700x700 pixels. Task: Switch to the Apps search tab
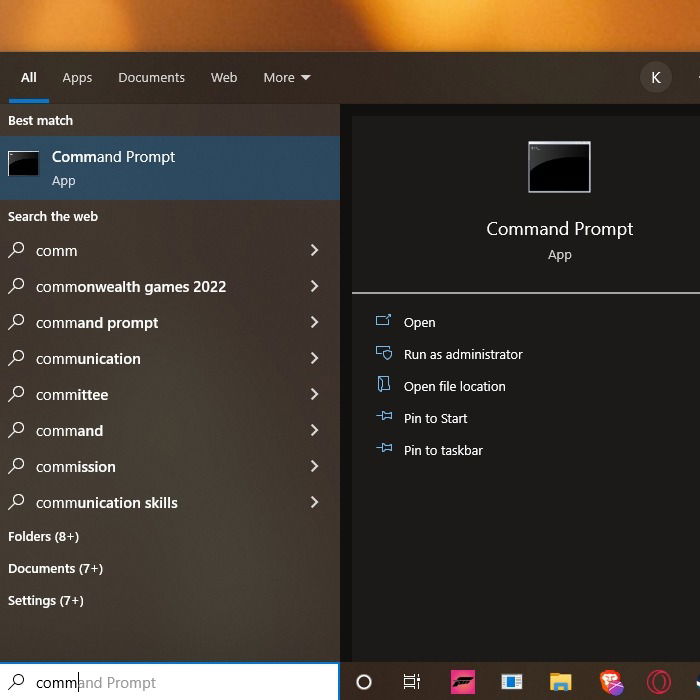(x=77, y=78)
